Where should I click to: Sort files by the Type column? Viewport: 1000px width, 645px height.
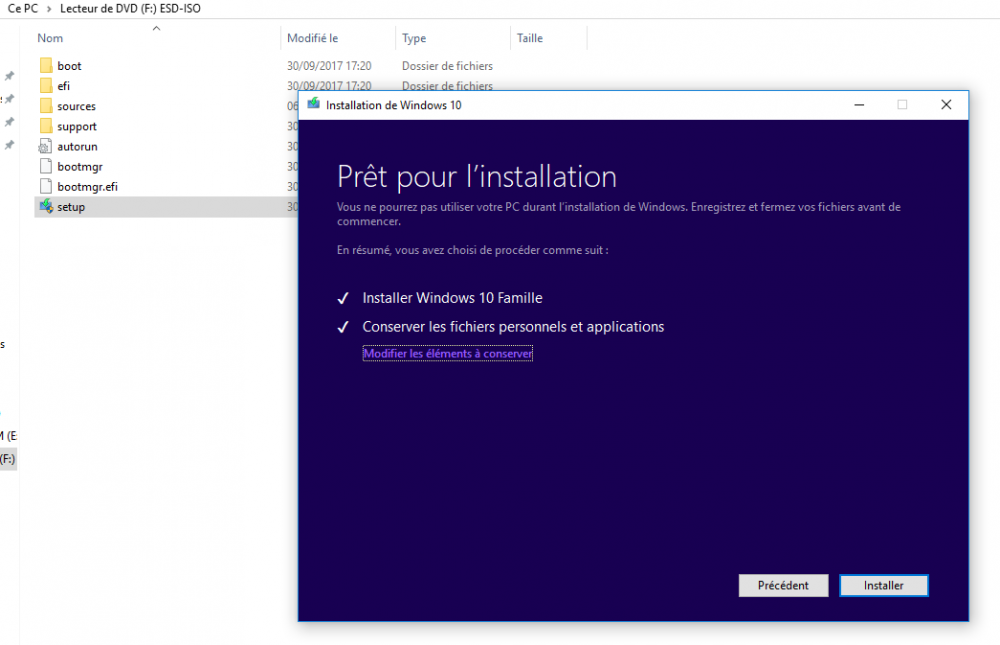pyautogui.click(x=414, y=38)
